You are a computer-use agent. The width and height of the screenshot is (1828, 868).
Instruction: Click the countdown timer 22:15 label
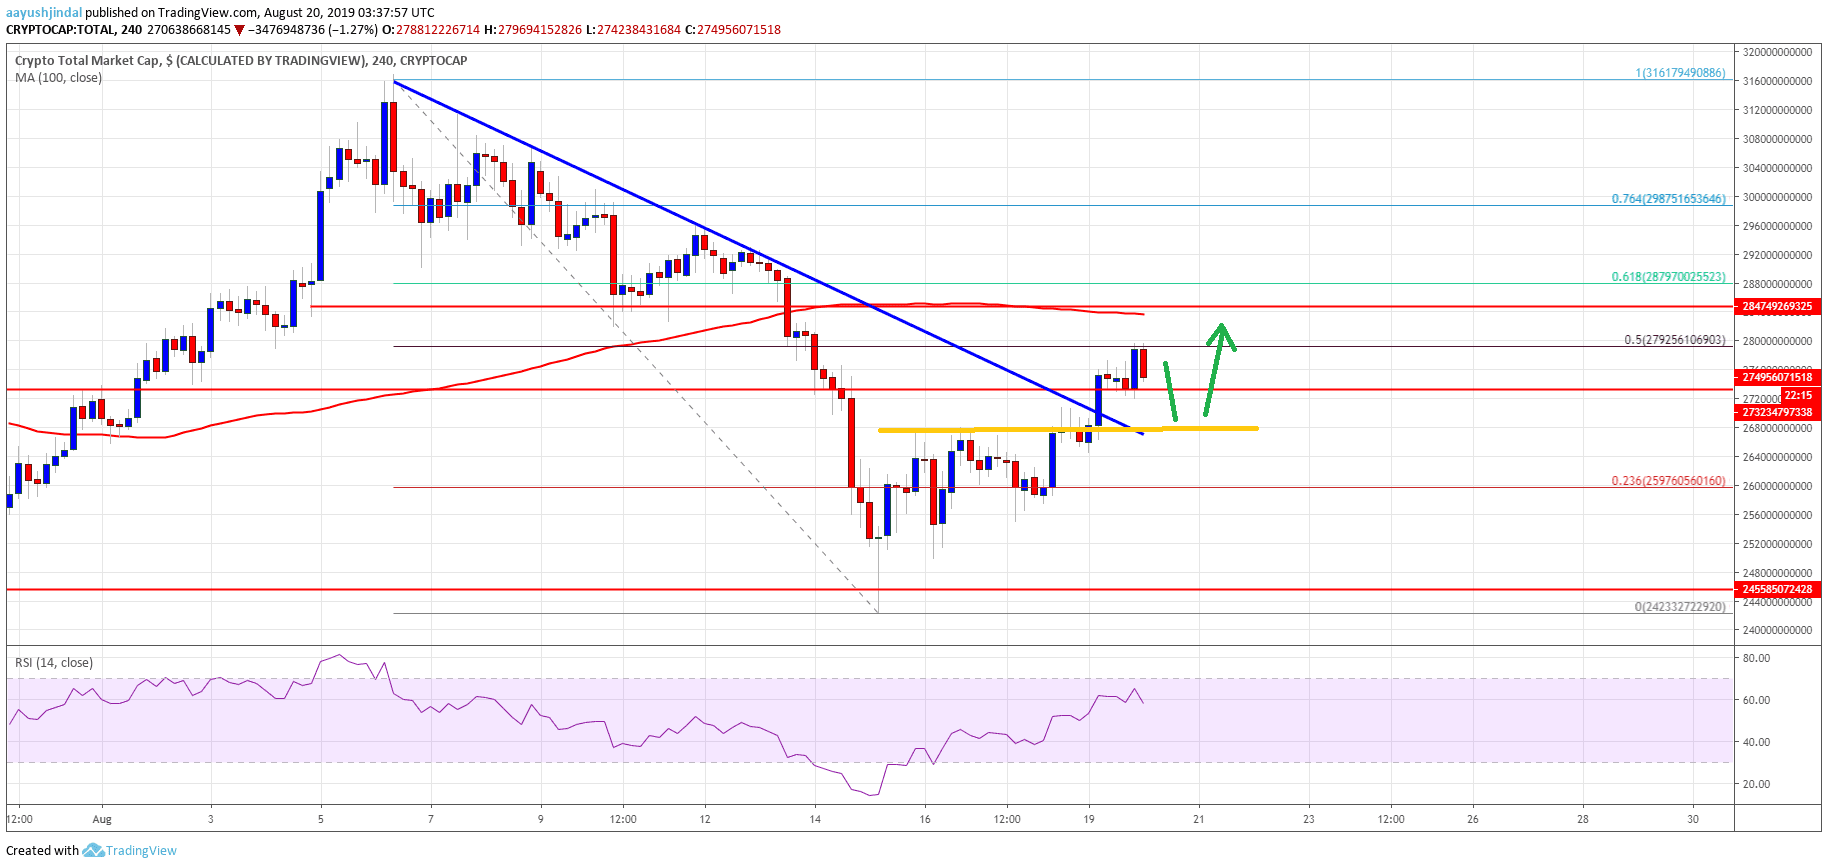point(1797,396)
